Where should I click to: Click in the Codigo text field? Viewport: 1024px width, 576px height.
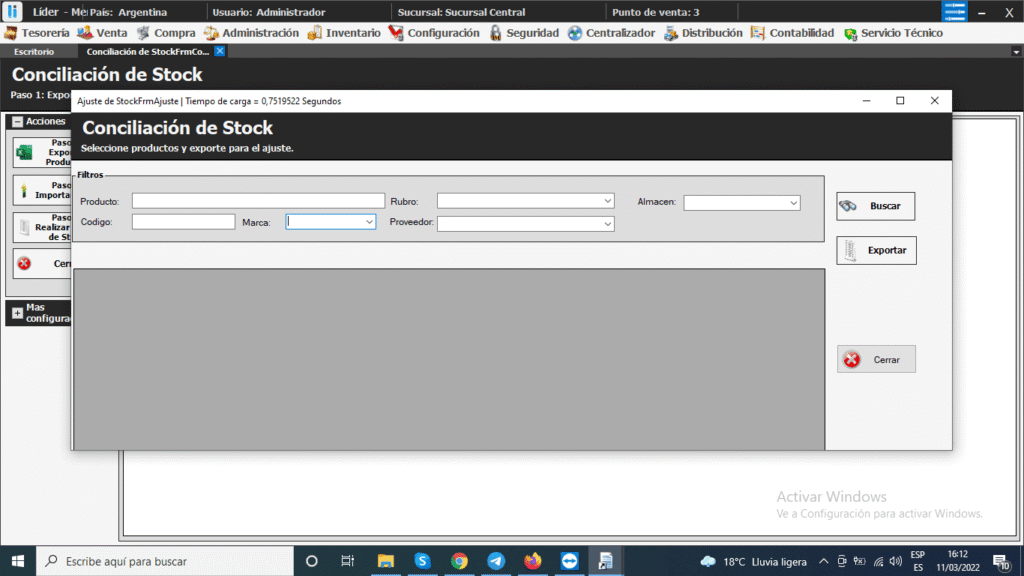(183, 222)
